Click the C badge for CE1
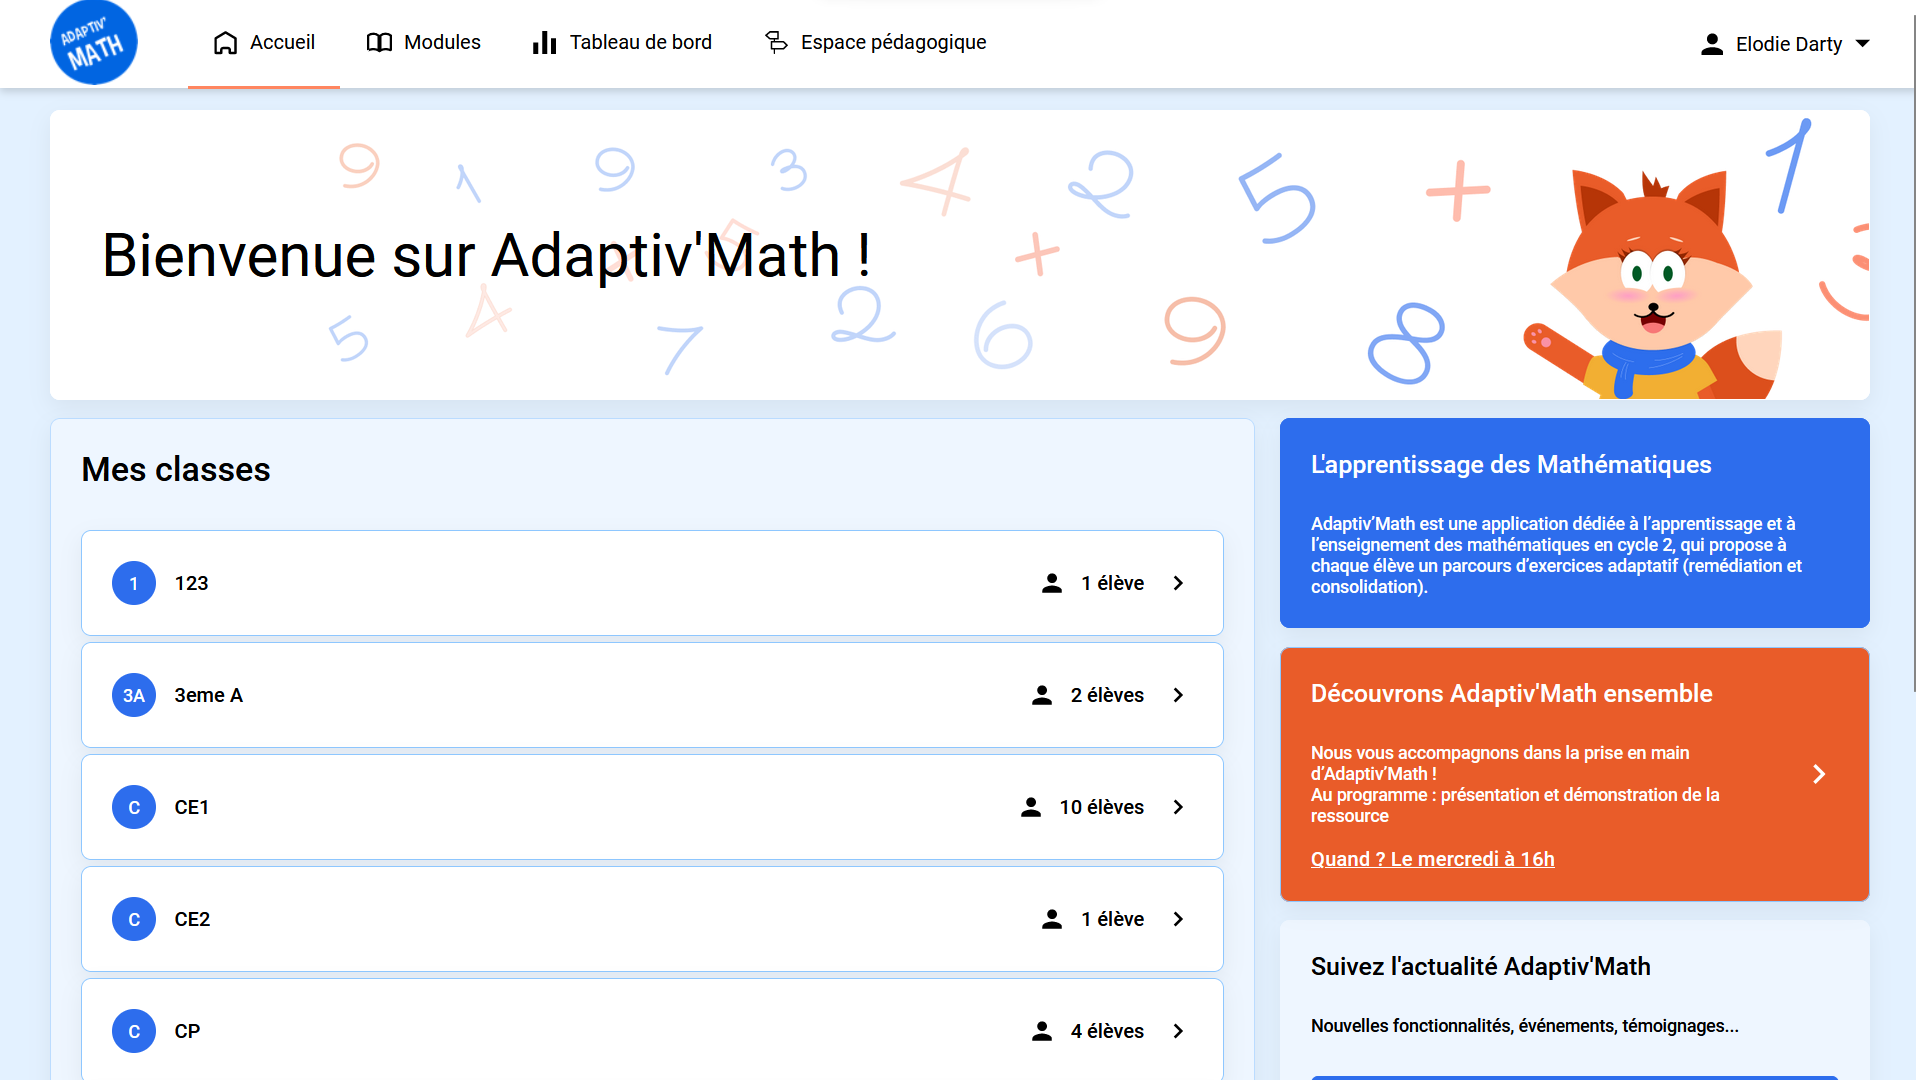Screen dimensions: 1916x1080 click(x=134, y=807)
